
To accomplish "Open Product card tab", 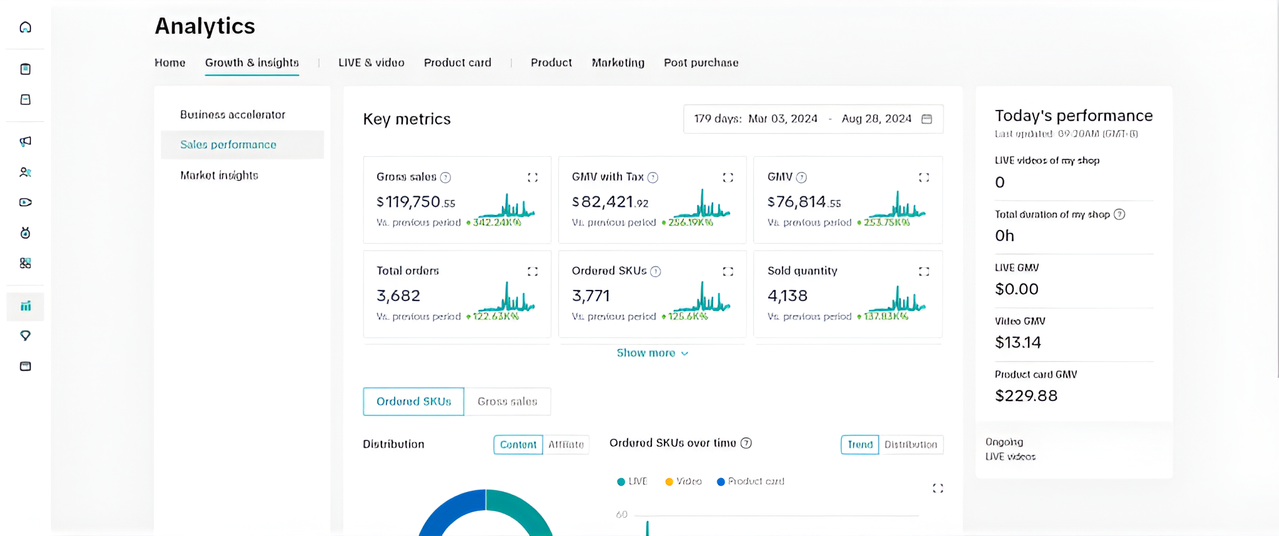I will [458, 62].
